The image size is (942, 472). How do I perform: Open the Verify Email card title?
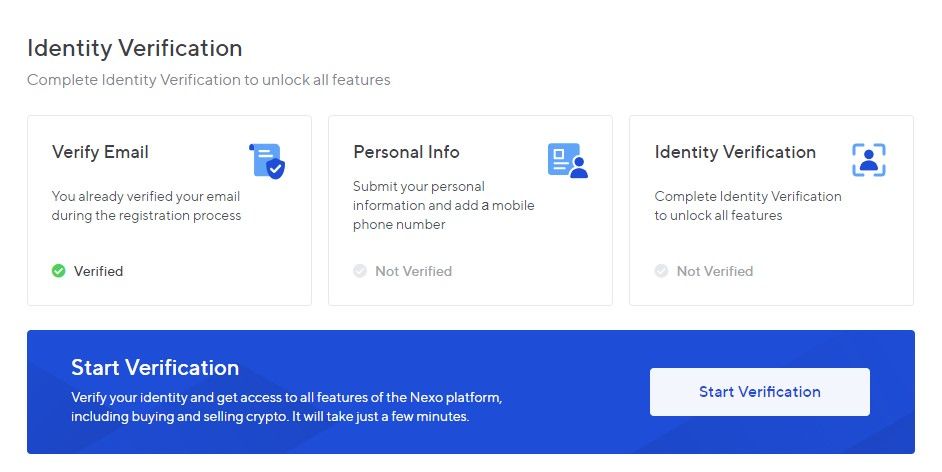[100, 153]
